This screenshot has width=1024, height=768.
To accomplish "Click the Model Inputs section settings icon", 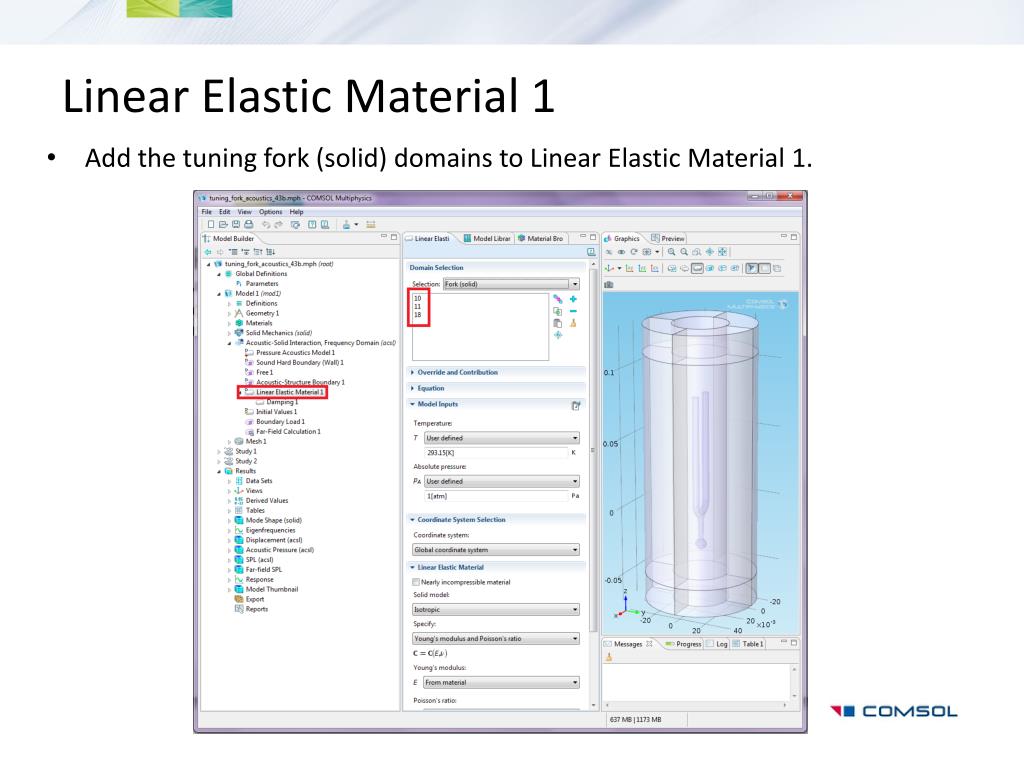I will pos(576,406).
